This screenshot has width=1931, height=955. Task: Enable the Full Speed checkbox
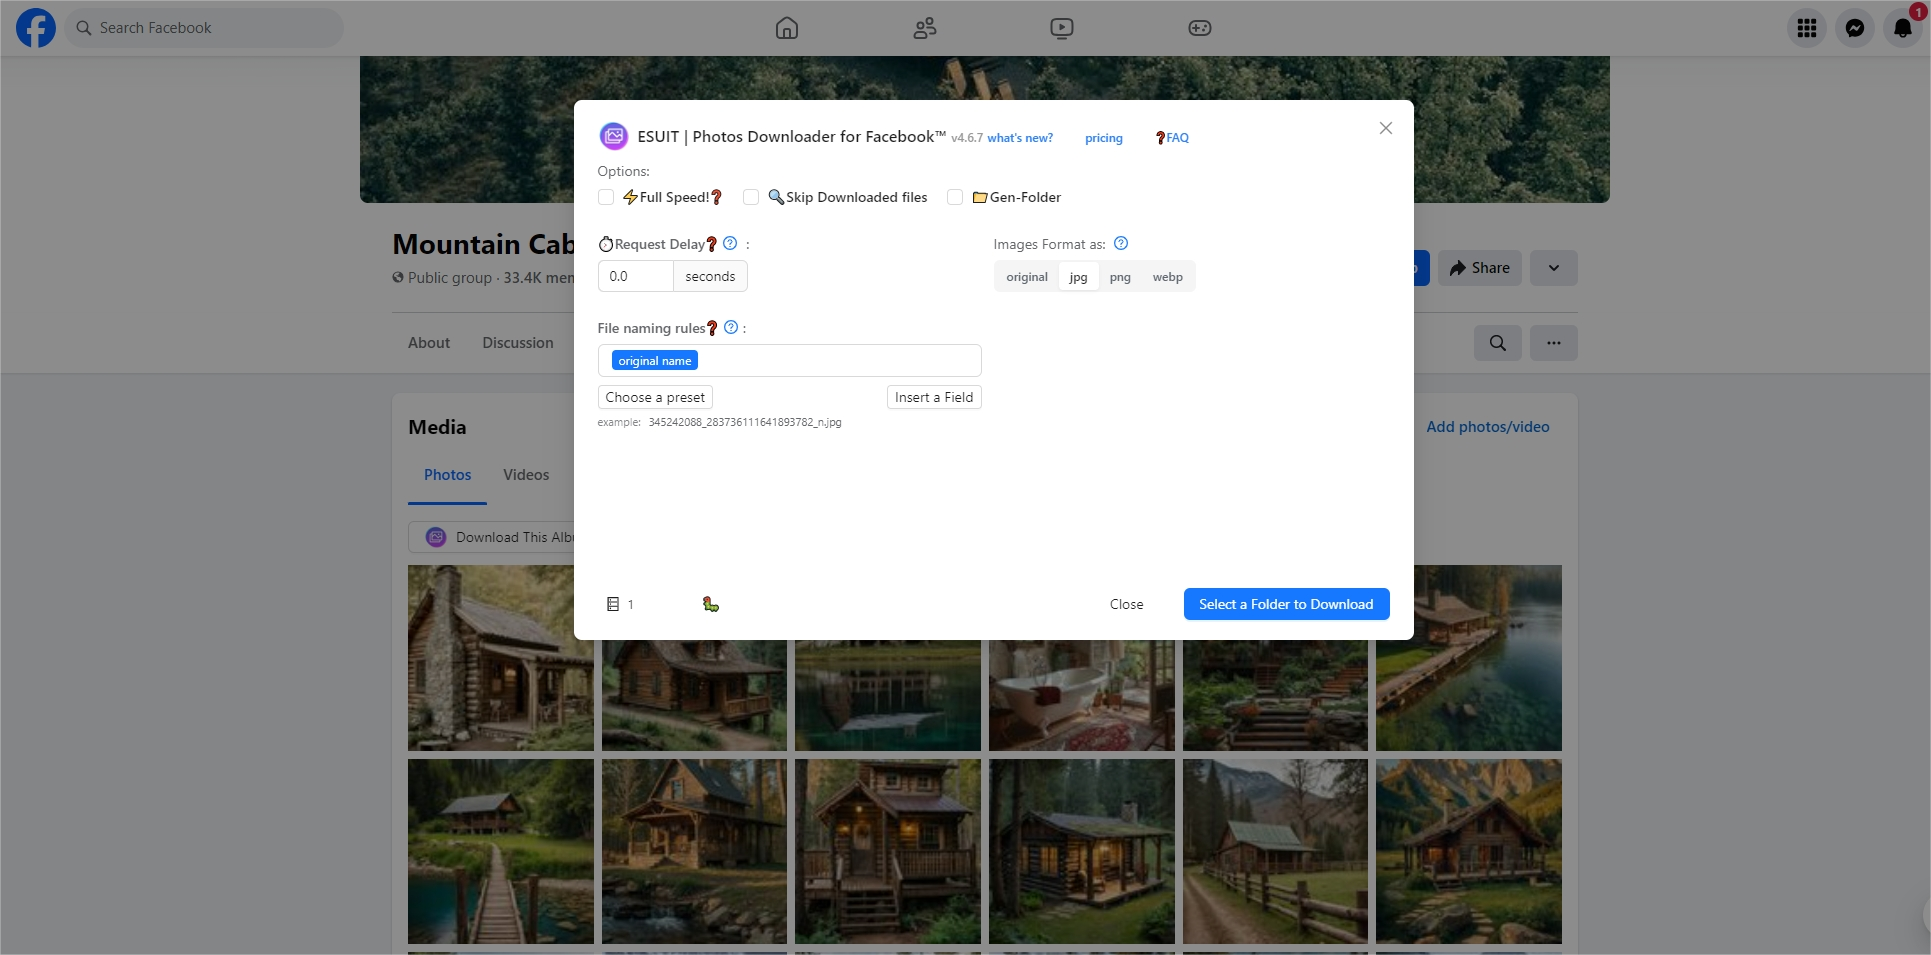point(606,197)
